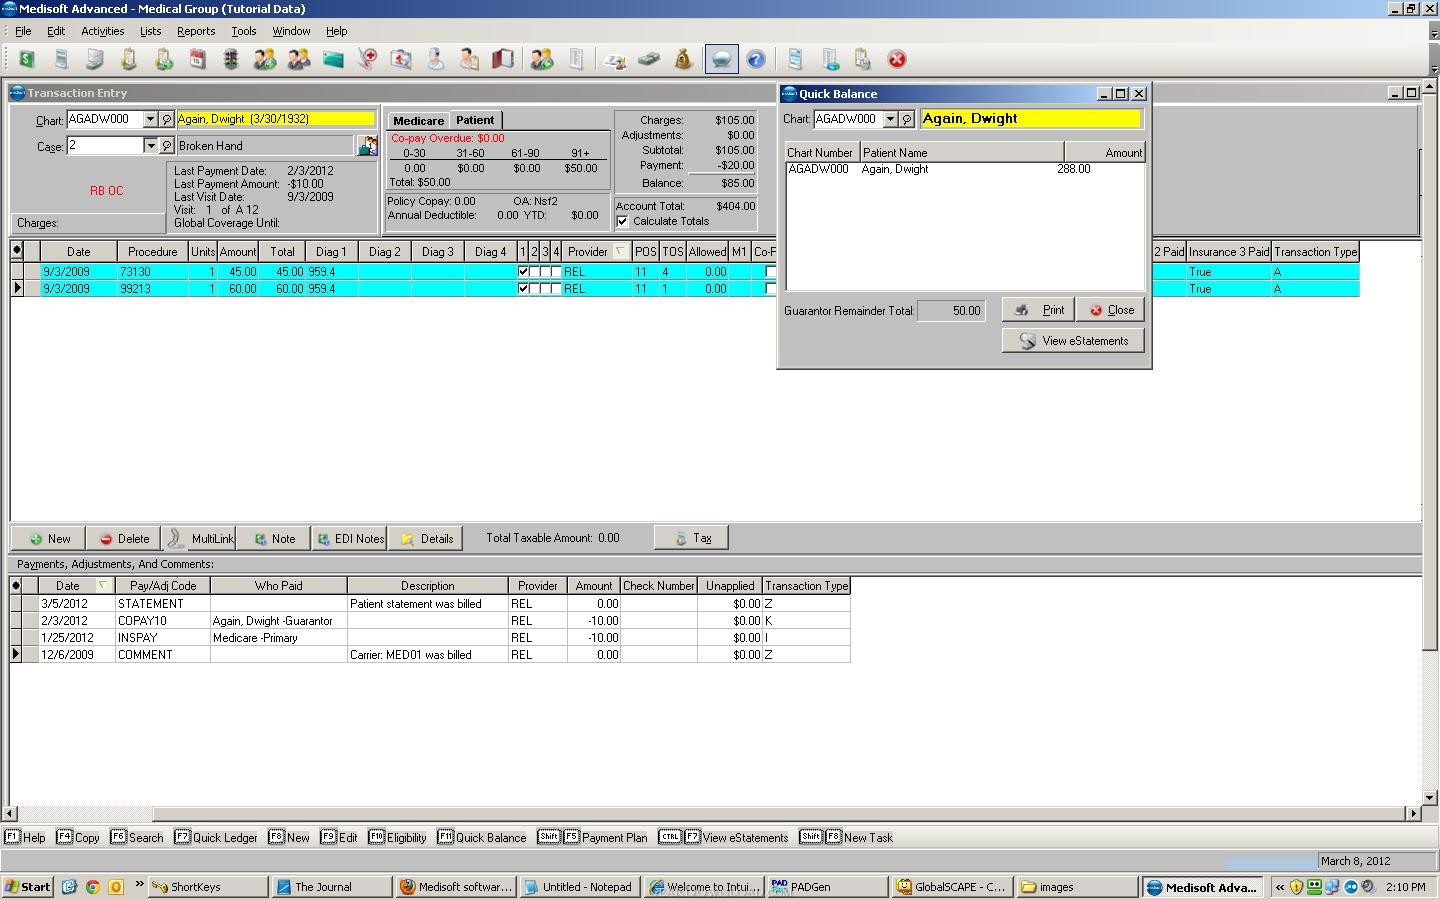Click the F1 Help shortcut label
This screenshot has width=1440, height=900.
[x=25, y=837]
